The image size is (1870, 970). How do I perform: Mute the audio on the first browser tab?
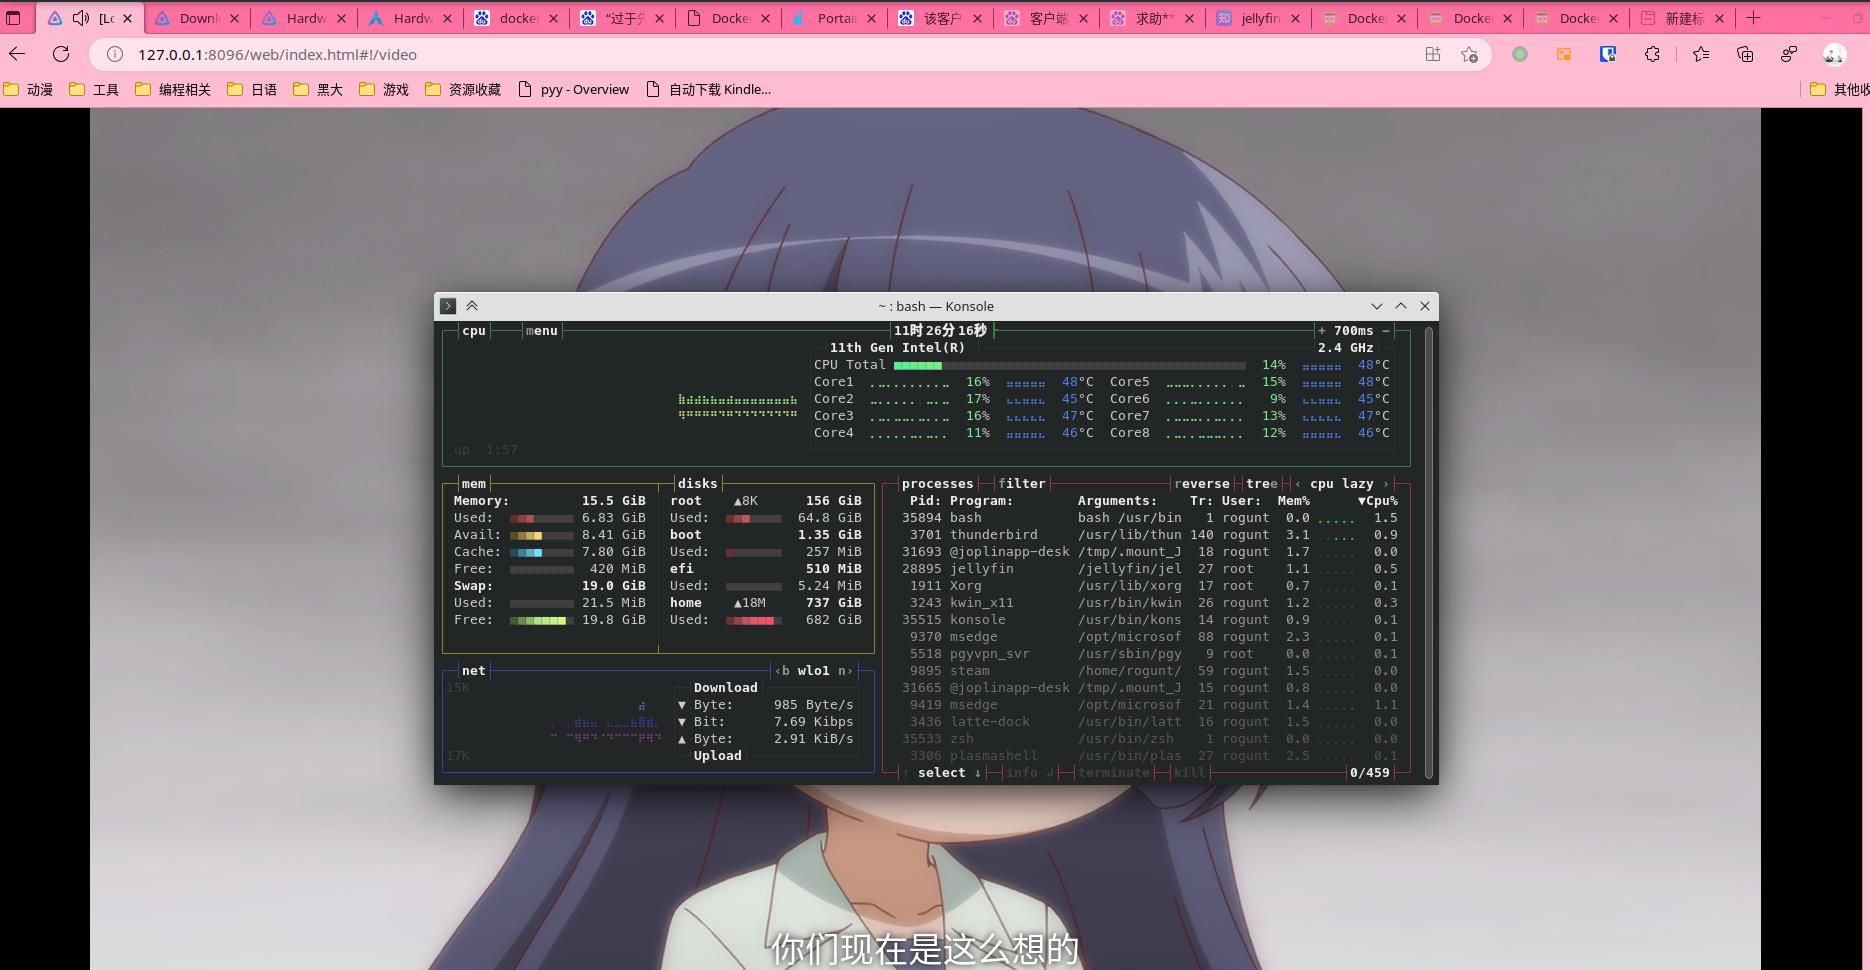pyautogui.click(x=82, y=18)
